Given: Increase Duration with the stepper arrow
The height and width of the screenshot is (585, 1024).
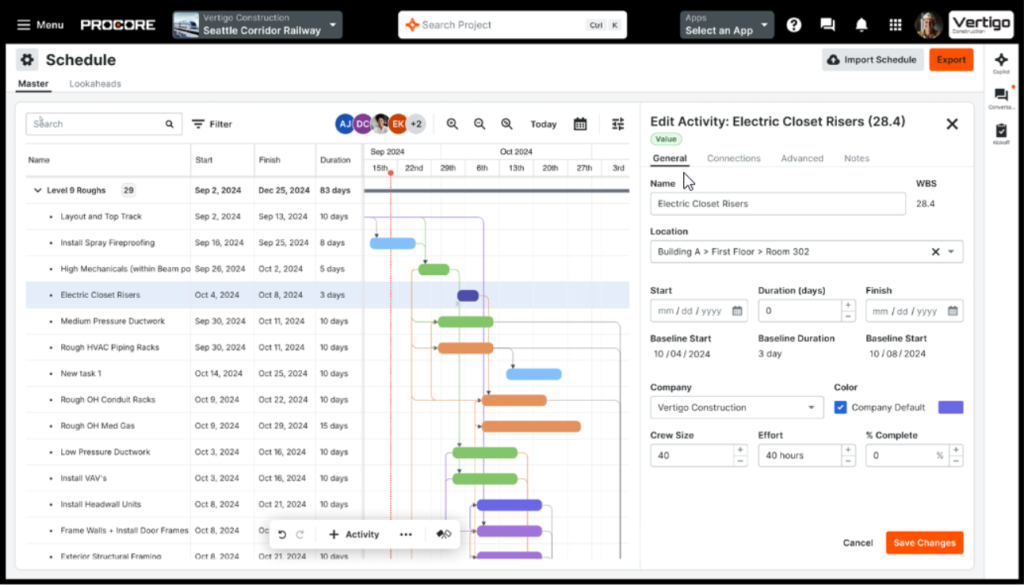Looking at the screenshot, I should pos(847,305).
